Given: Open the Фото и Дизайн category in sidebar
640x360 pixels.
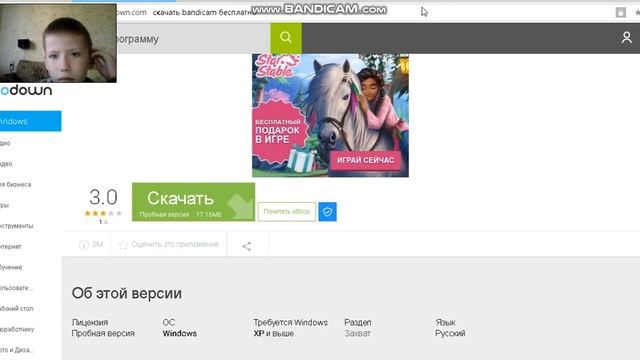Looking at the screenshot, I should click(x=17, y=350).
